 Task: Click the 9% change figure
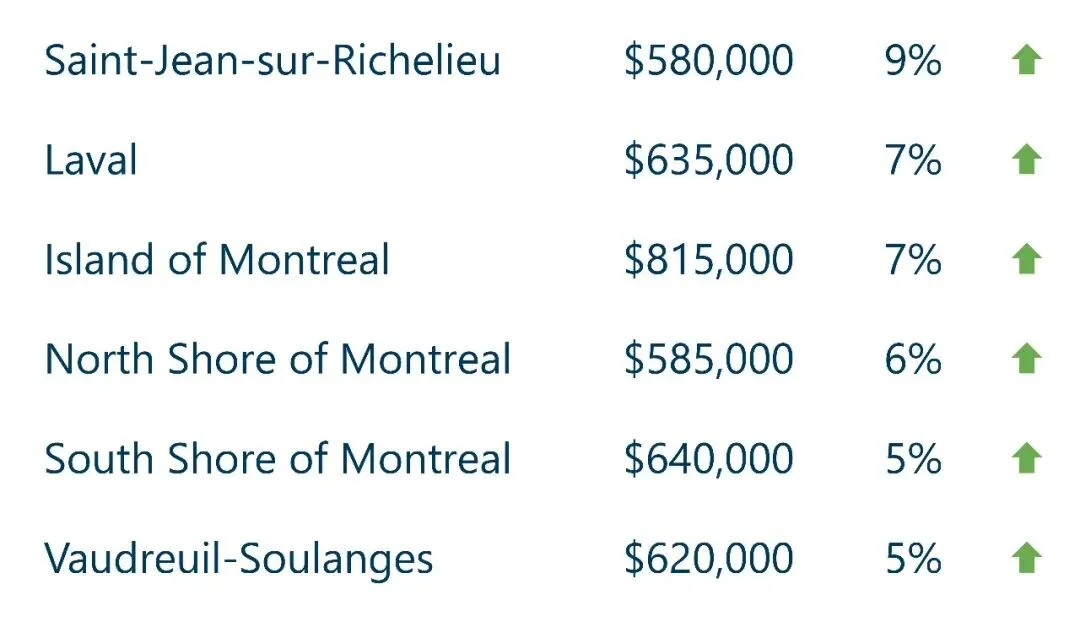912,61
